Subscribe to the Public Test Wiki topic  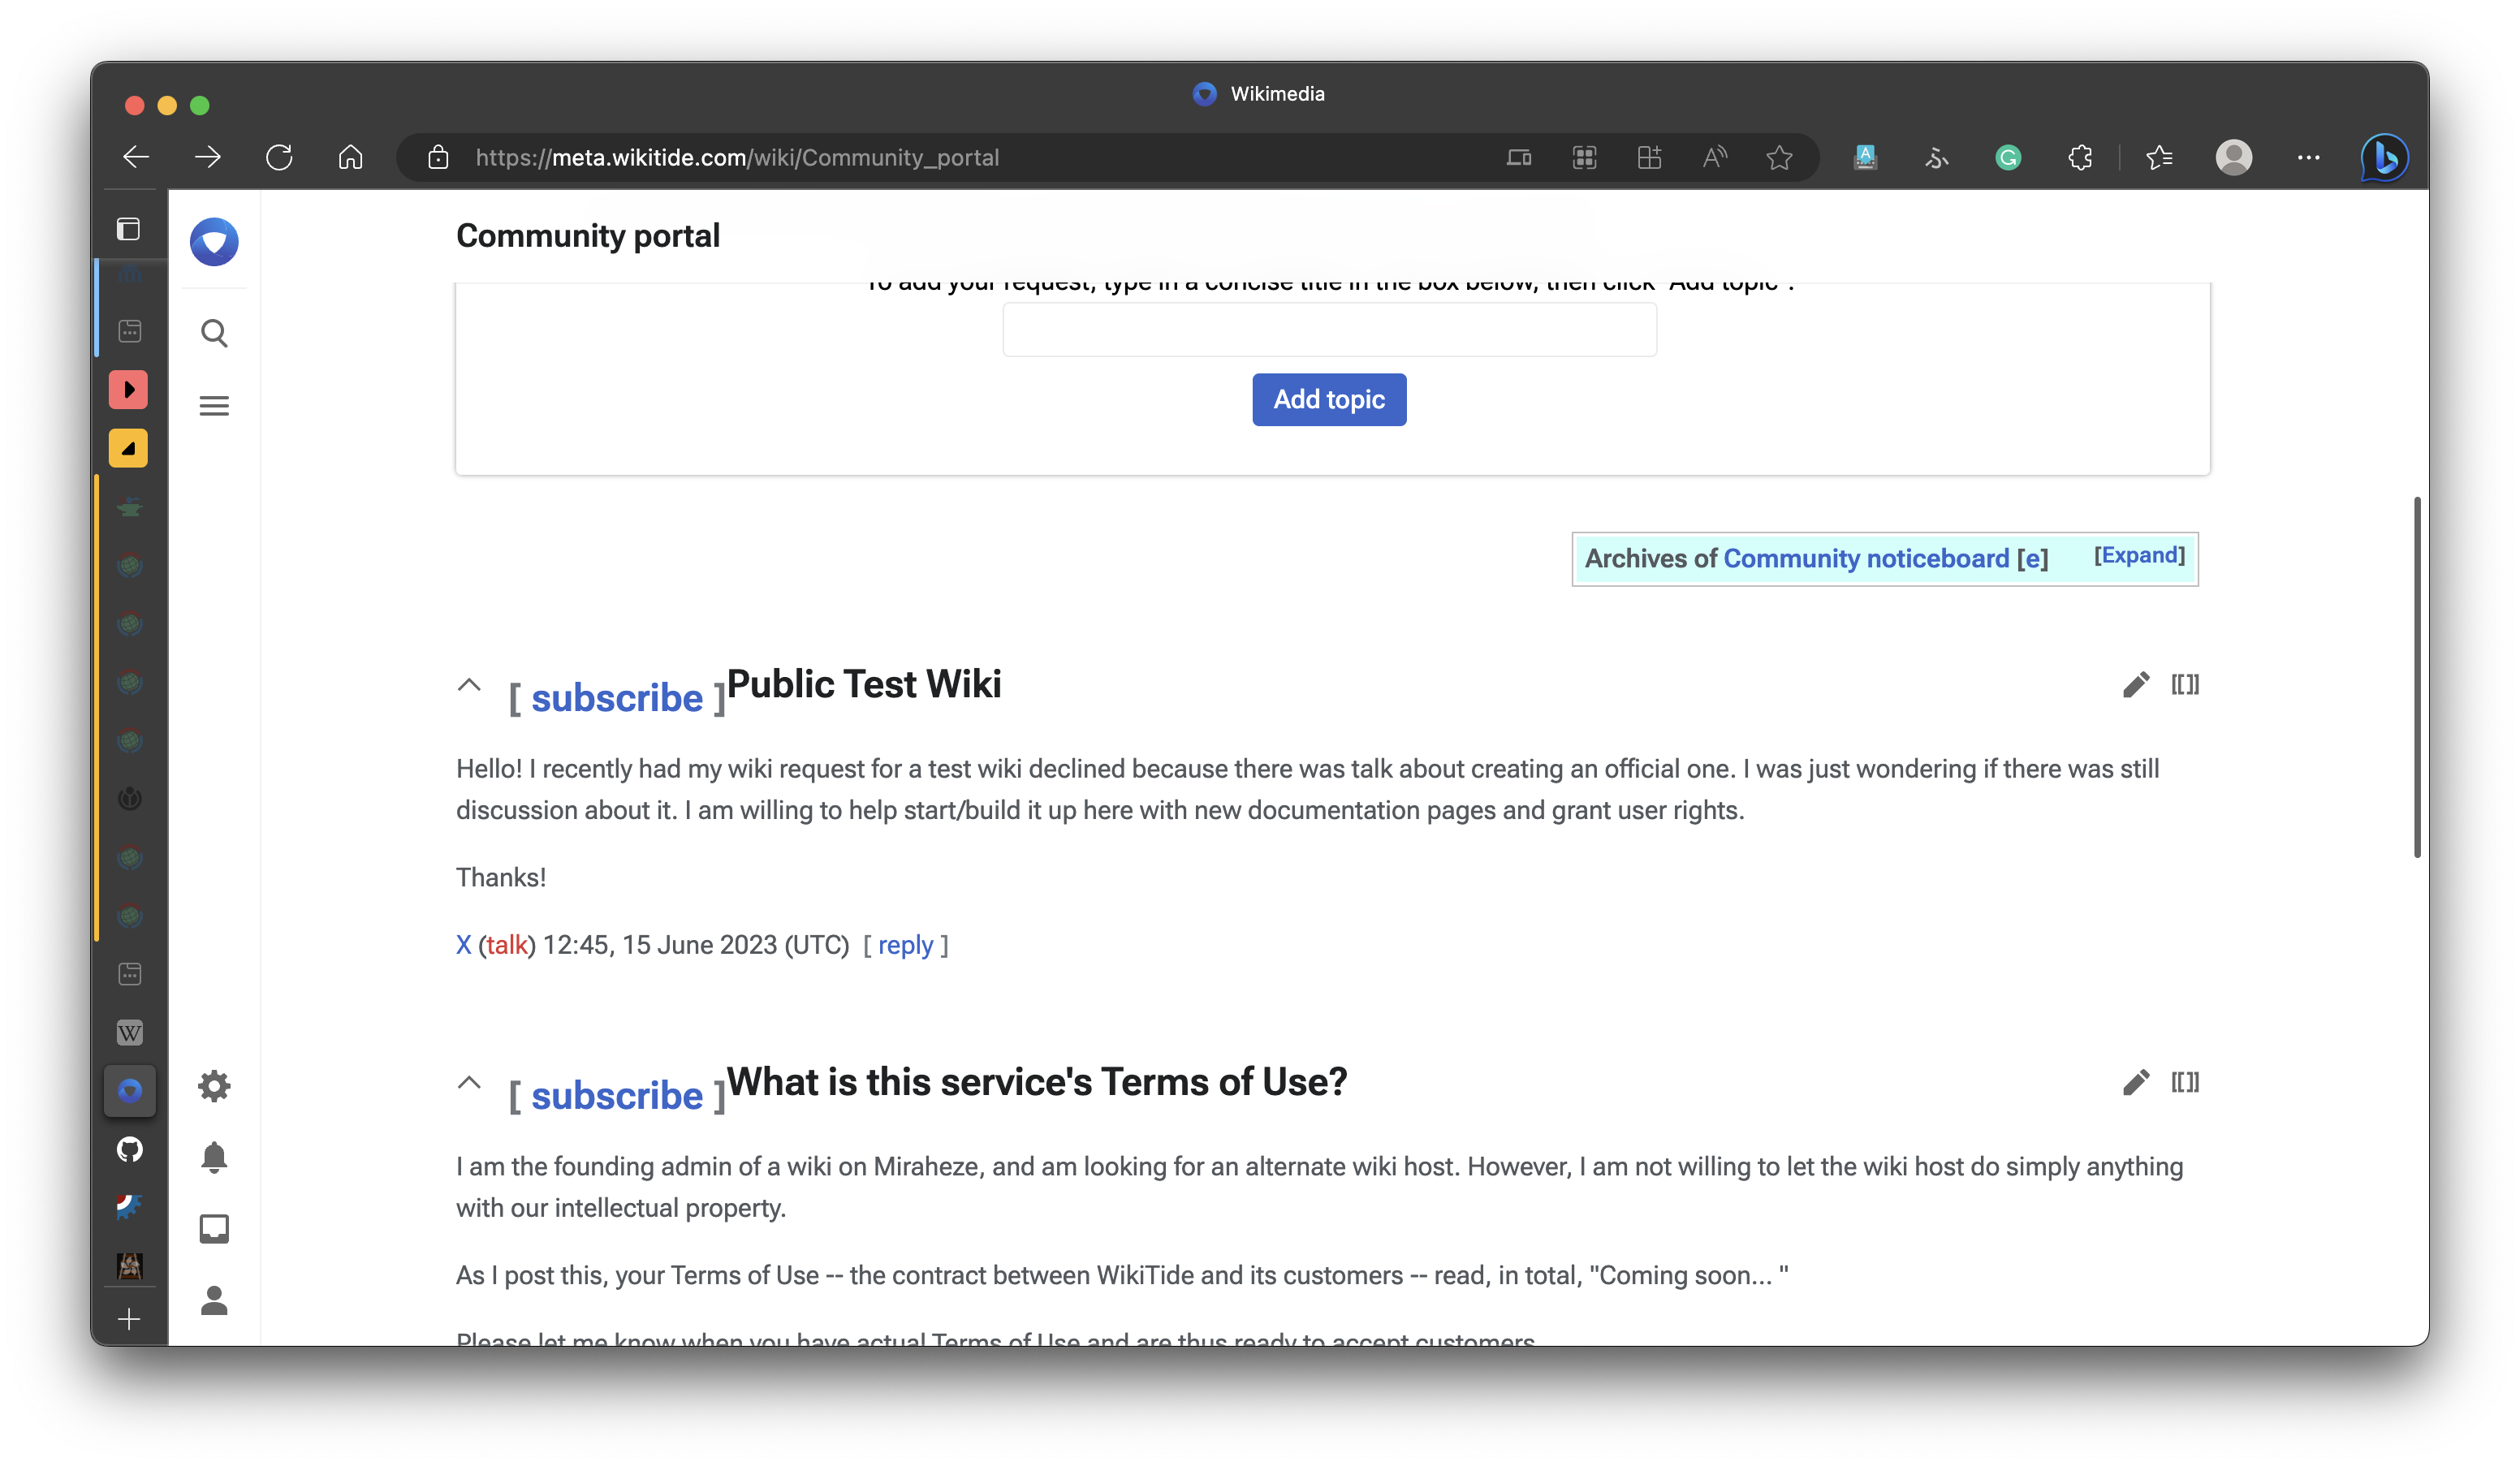[617, 697]
